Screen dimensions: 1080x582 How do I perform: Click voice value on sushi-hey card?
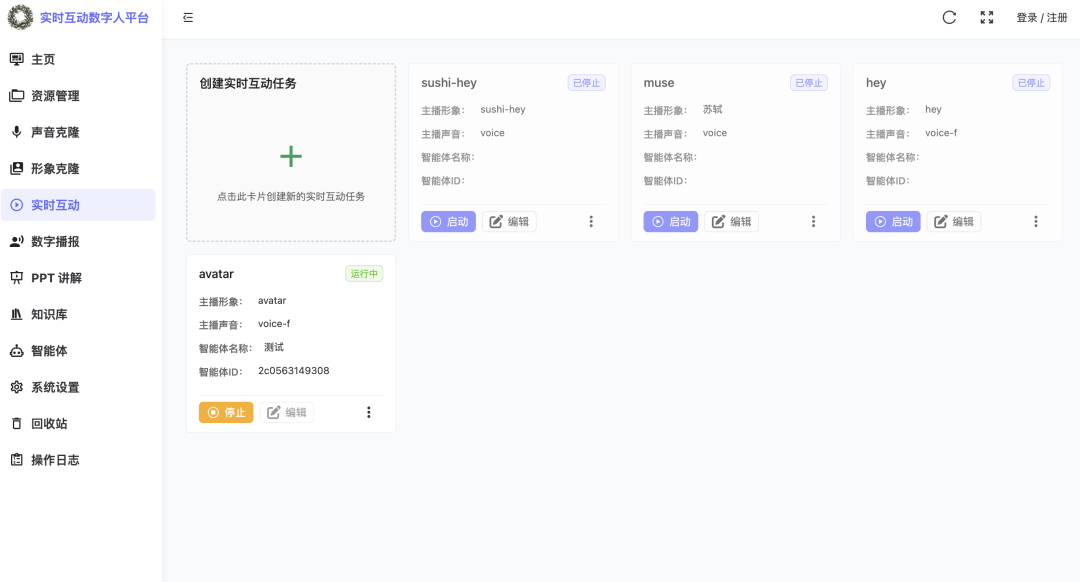492,133
